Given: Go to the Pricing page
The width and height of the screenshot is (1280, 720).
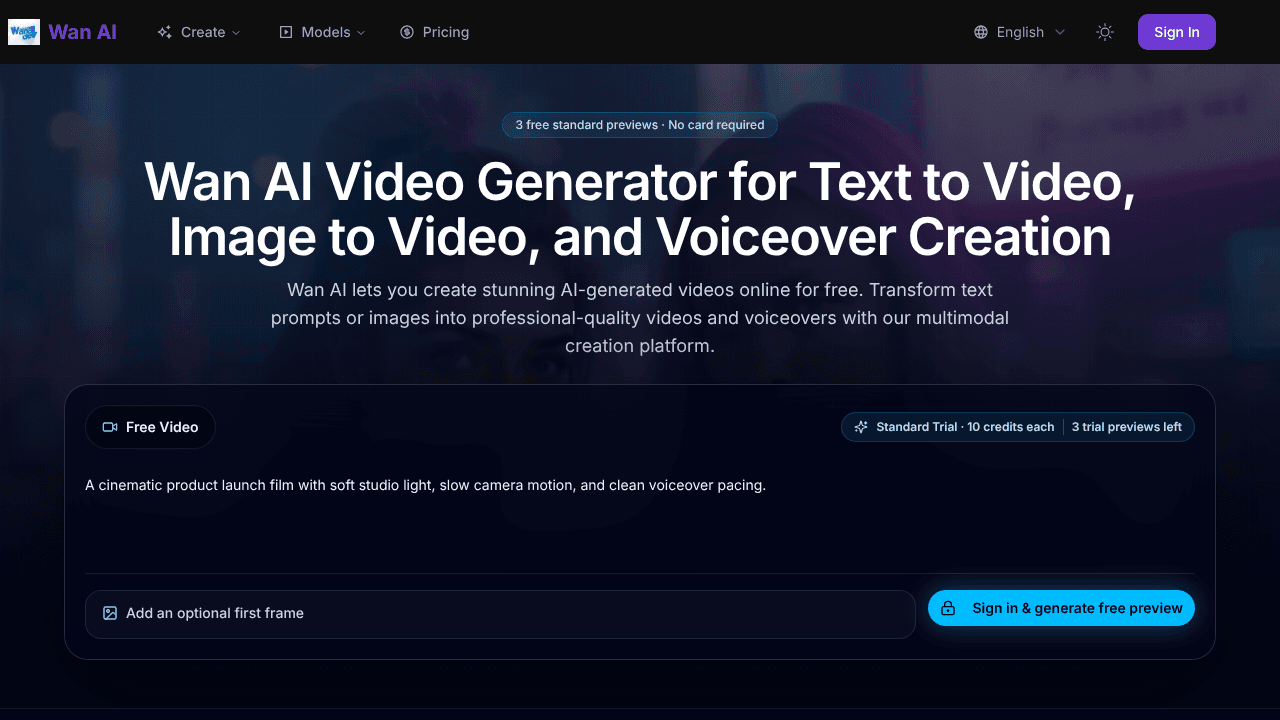Looking at the screenshot, I should [434, 32].
